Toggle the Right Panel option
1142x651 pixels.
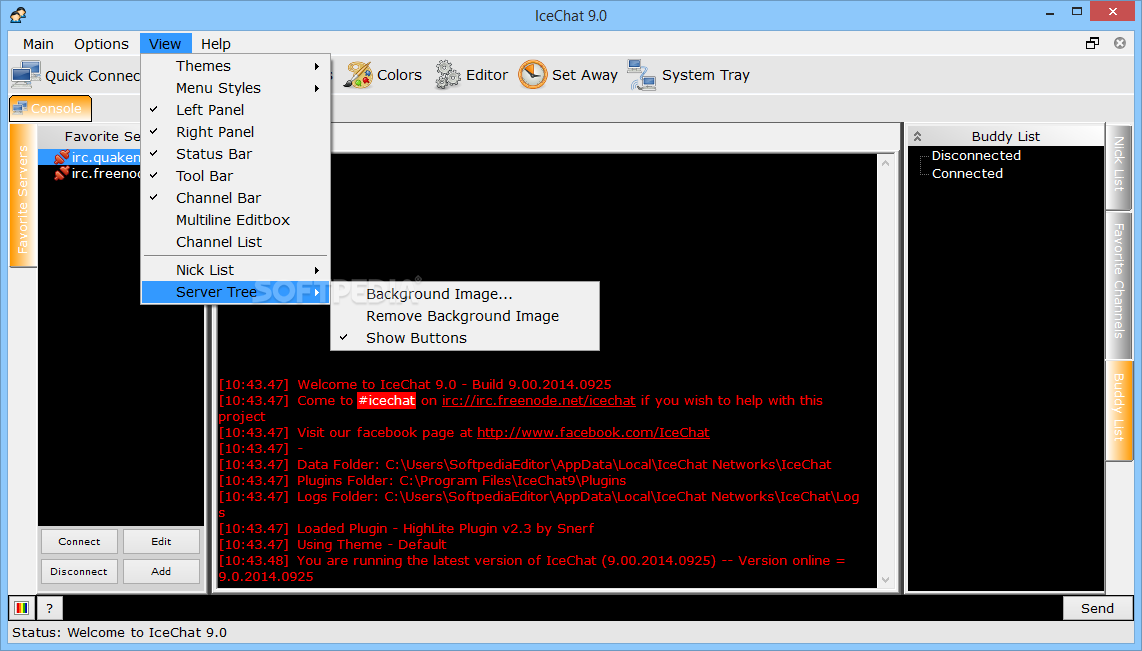235,132
